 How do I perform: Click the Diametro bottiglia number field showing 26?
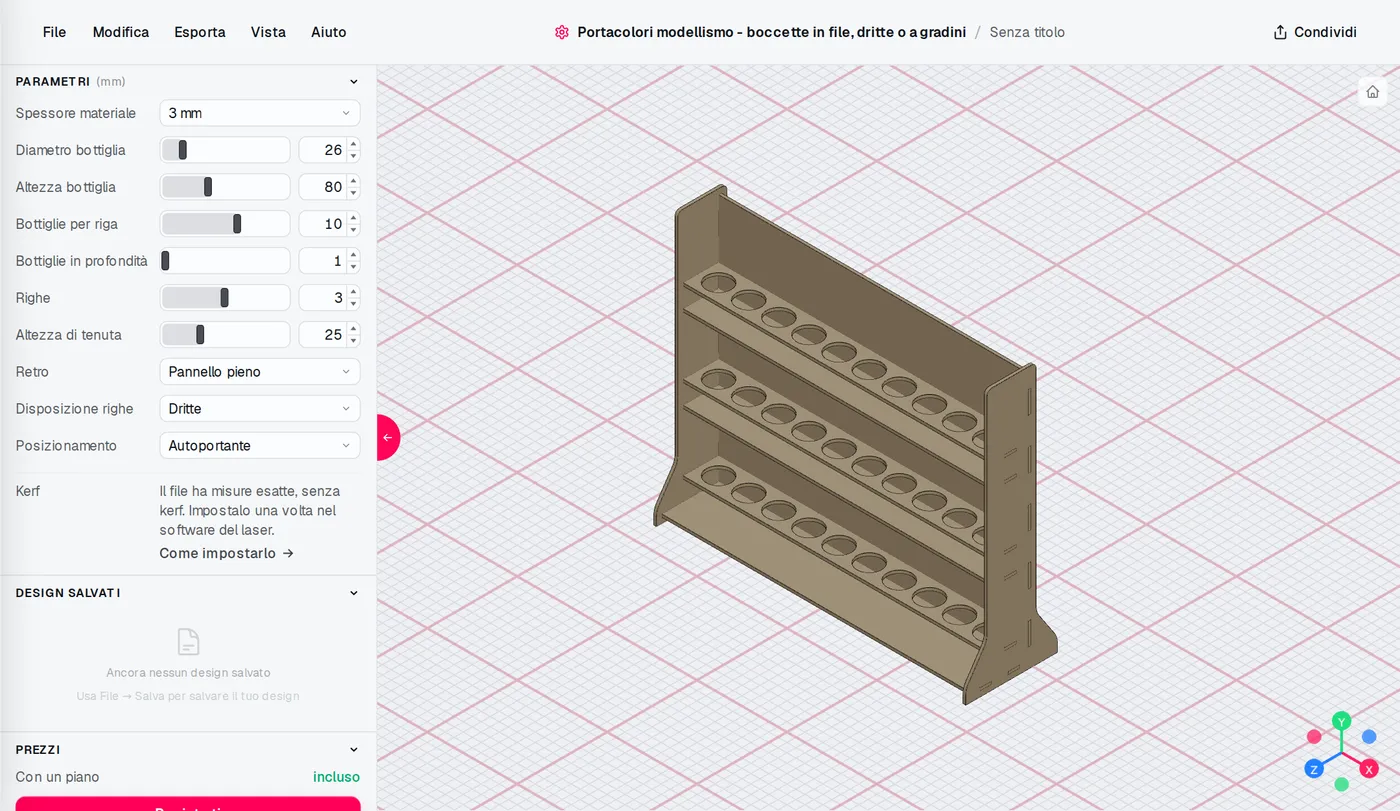click(x=329, y=150)
